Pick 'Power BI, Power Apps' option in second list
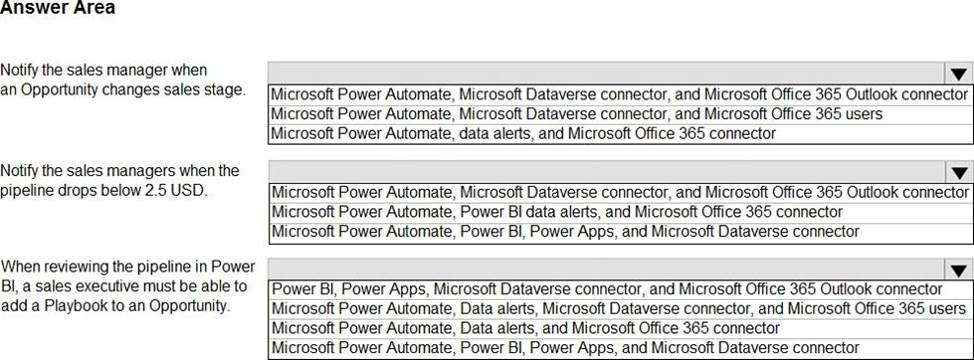The height and width of the screenshot is (360, 974). 621,232
